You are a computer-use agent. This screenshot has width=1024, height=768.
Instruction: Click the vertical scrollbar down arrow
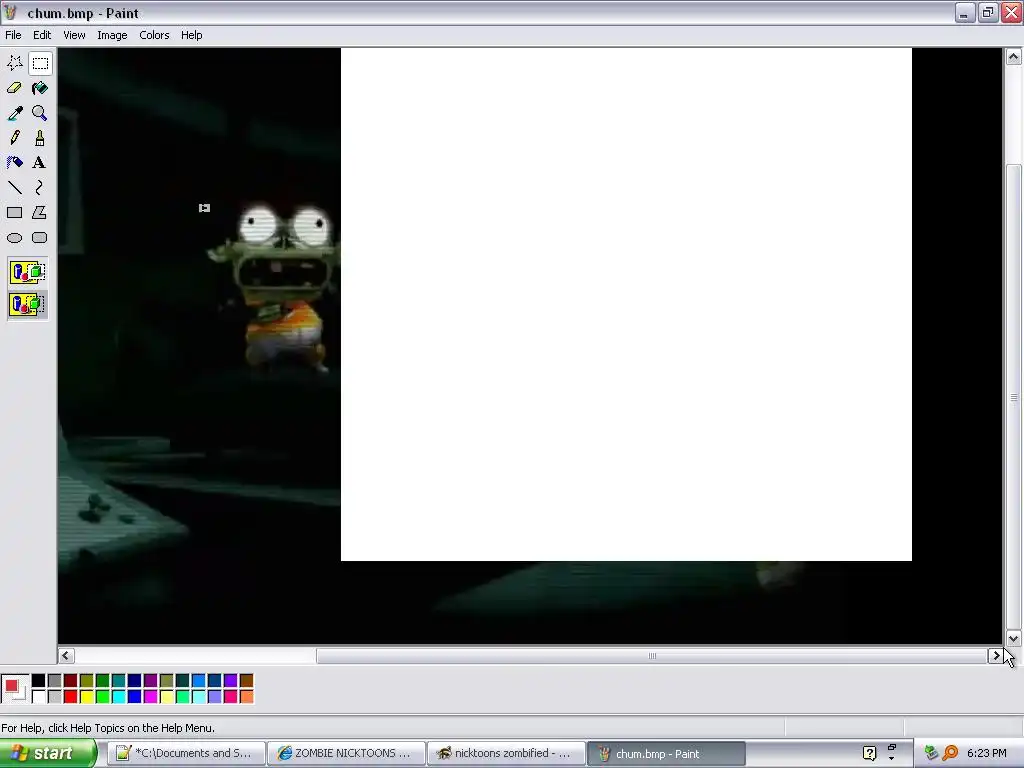1013,638
